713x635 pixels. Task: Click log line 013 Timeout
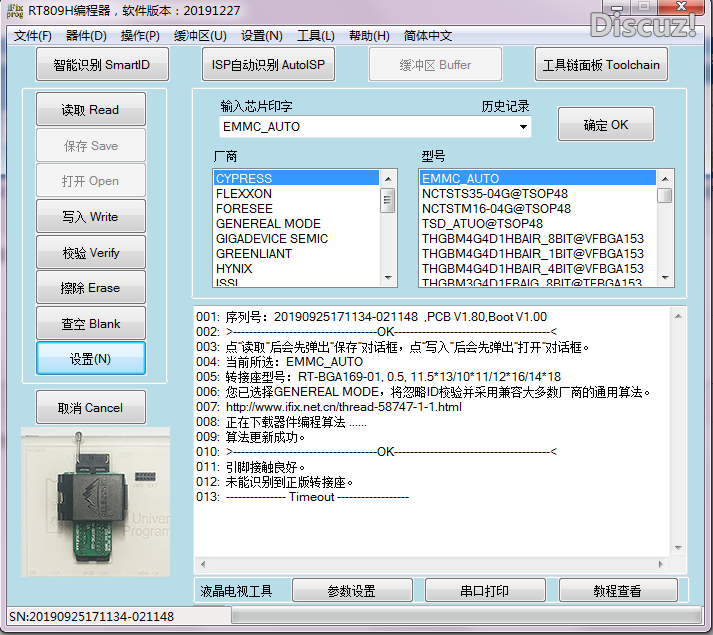302,497
